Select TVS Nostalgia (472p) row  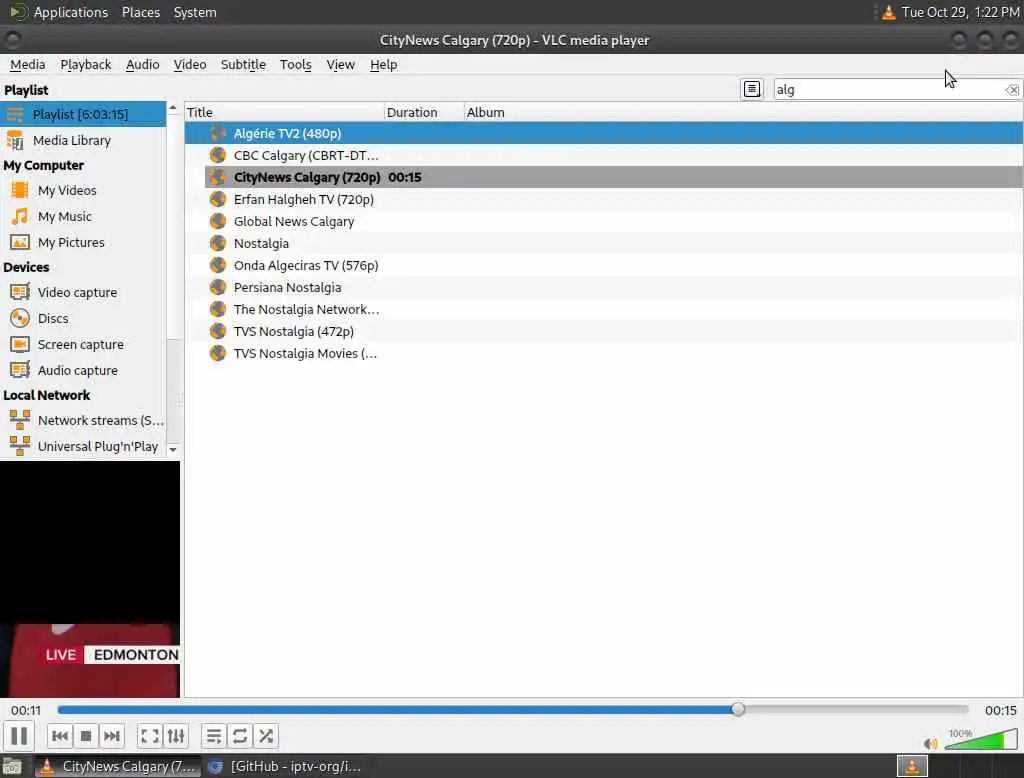tap(603, 331)
